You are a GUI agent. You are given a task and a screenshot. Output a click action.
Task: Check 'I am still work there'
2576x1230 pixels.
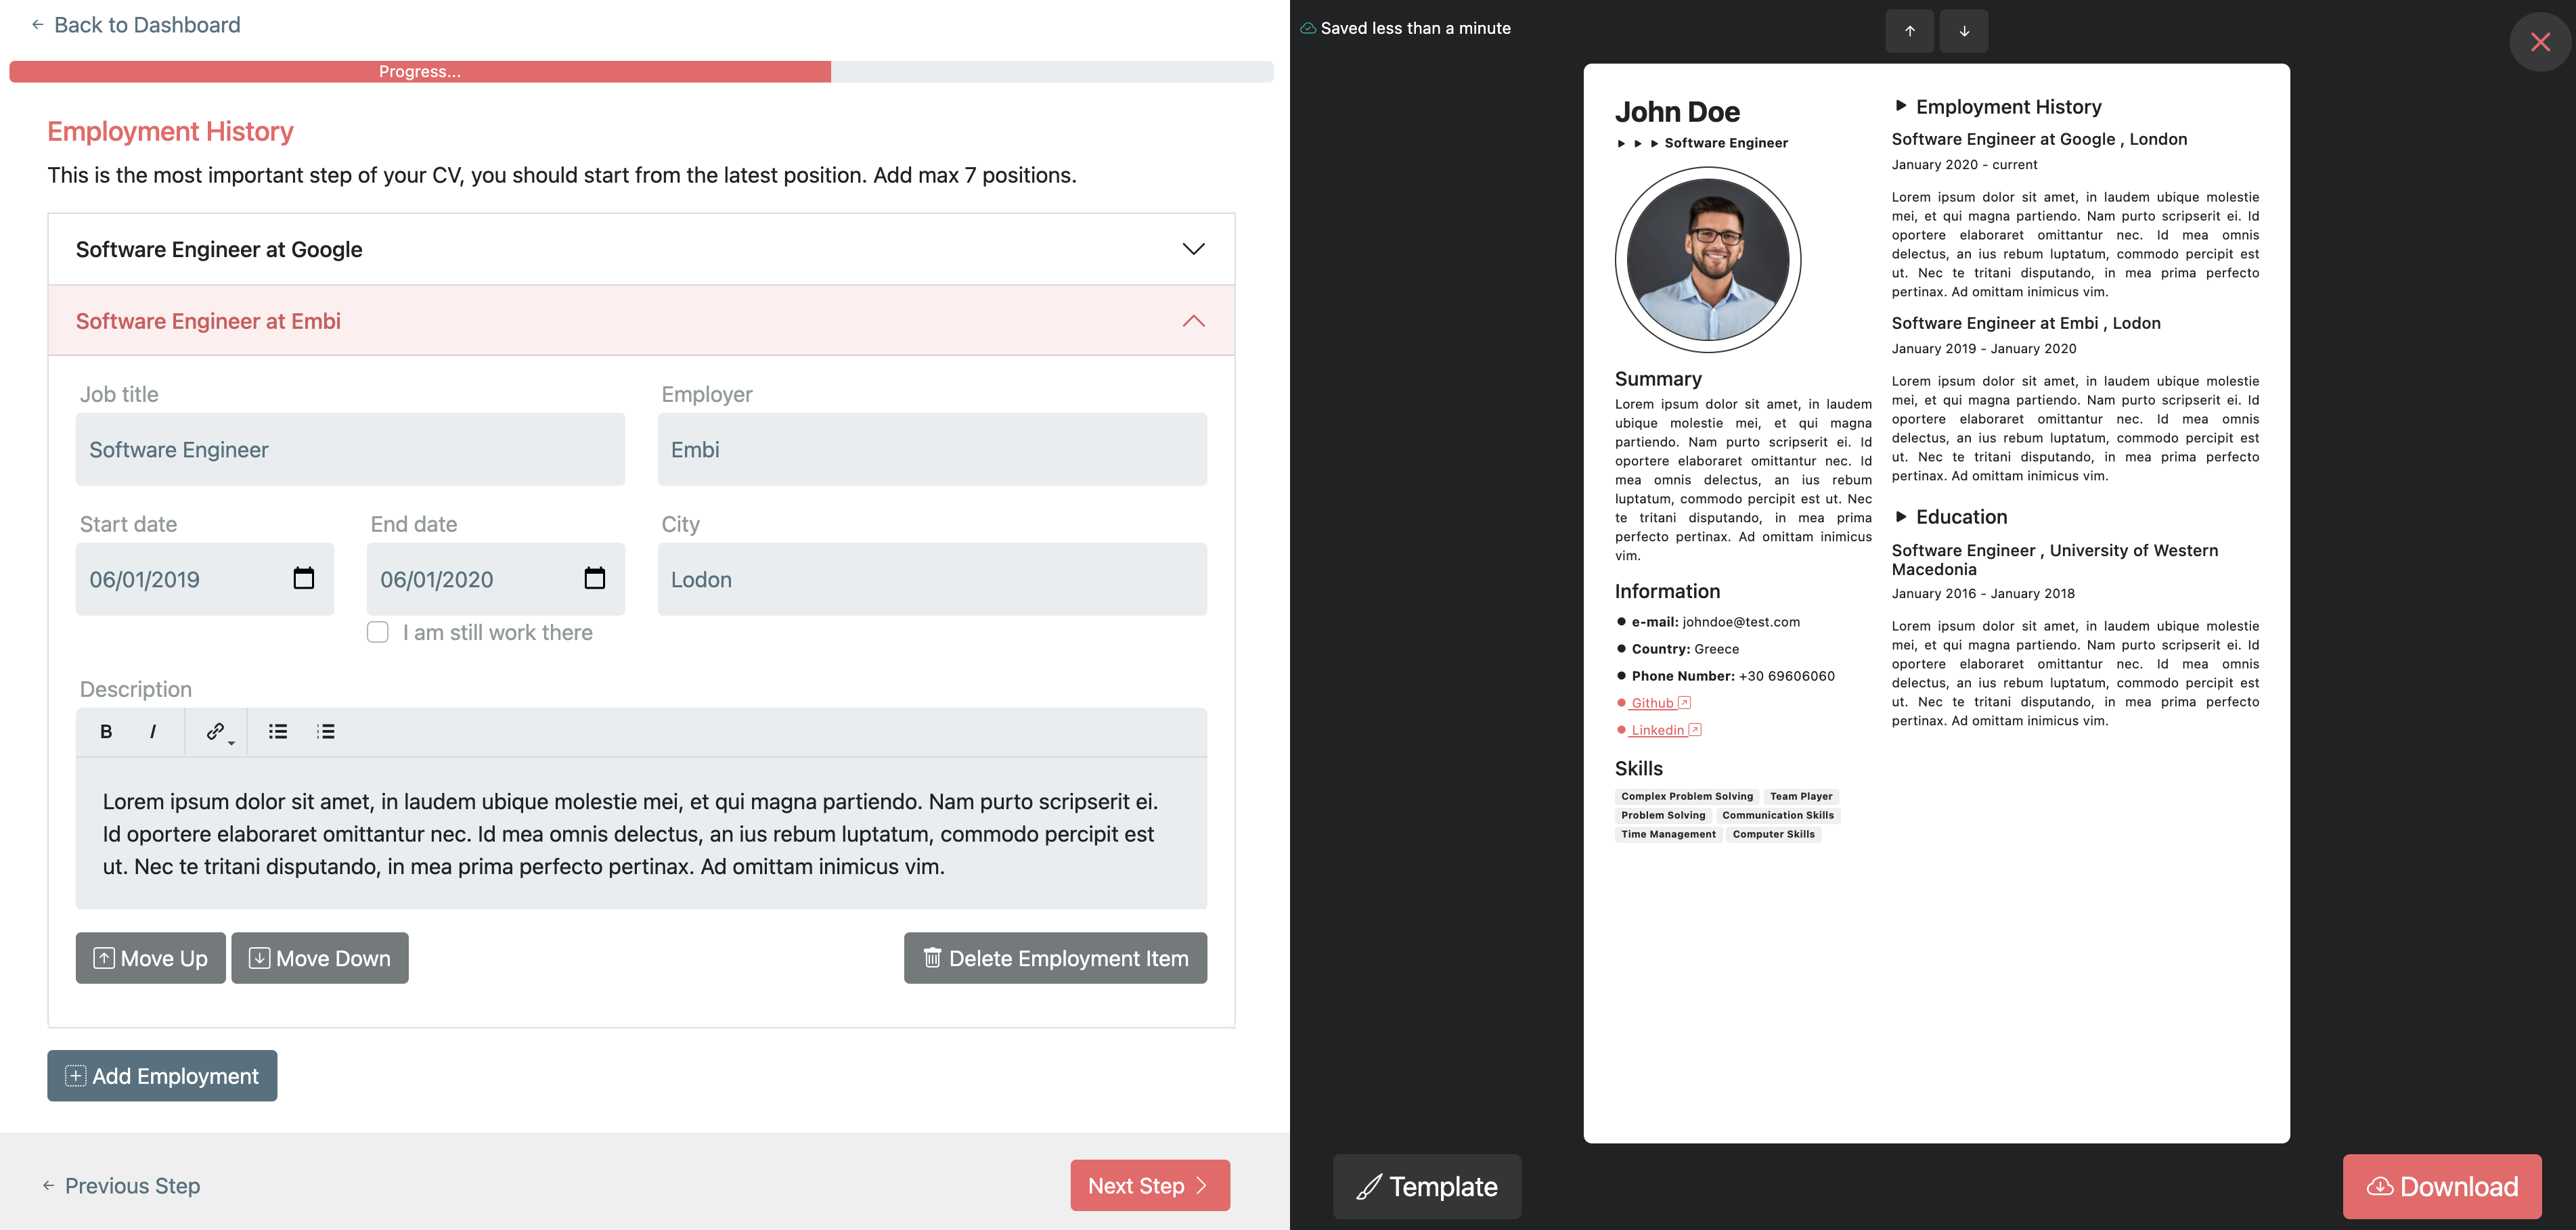378,632
